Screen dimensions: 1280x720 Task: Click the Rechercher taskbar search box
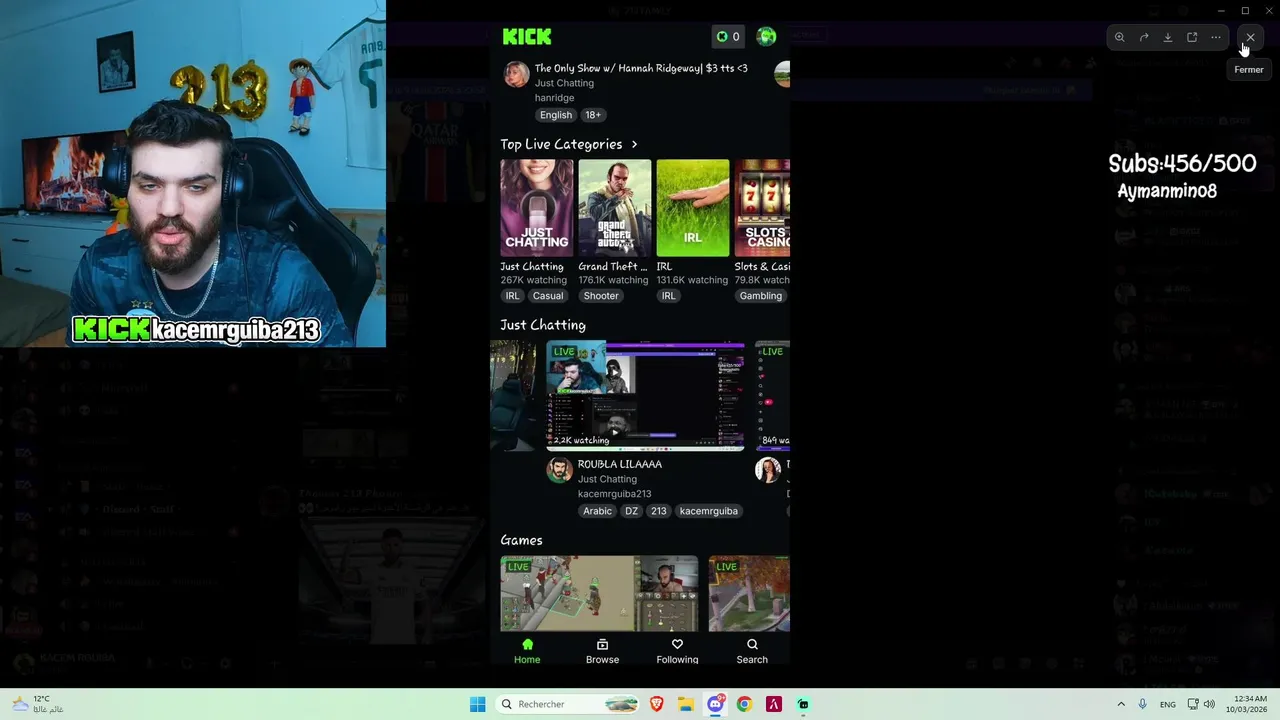coord(568,704)
